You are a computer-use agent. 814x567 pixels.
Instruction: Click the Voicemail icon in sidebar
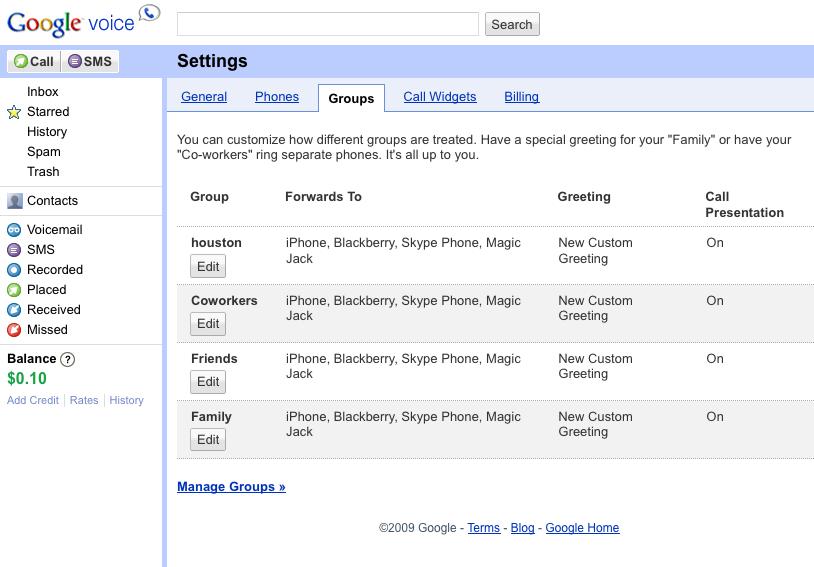click(14, 230)
